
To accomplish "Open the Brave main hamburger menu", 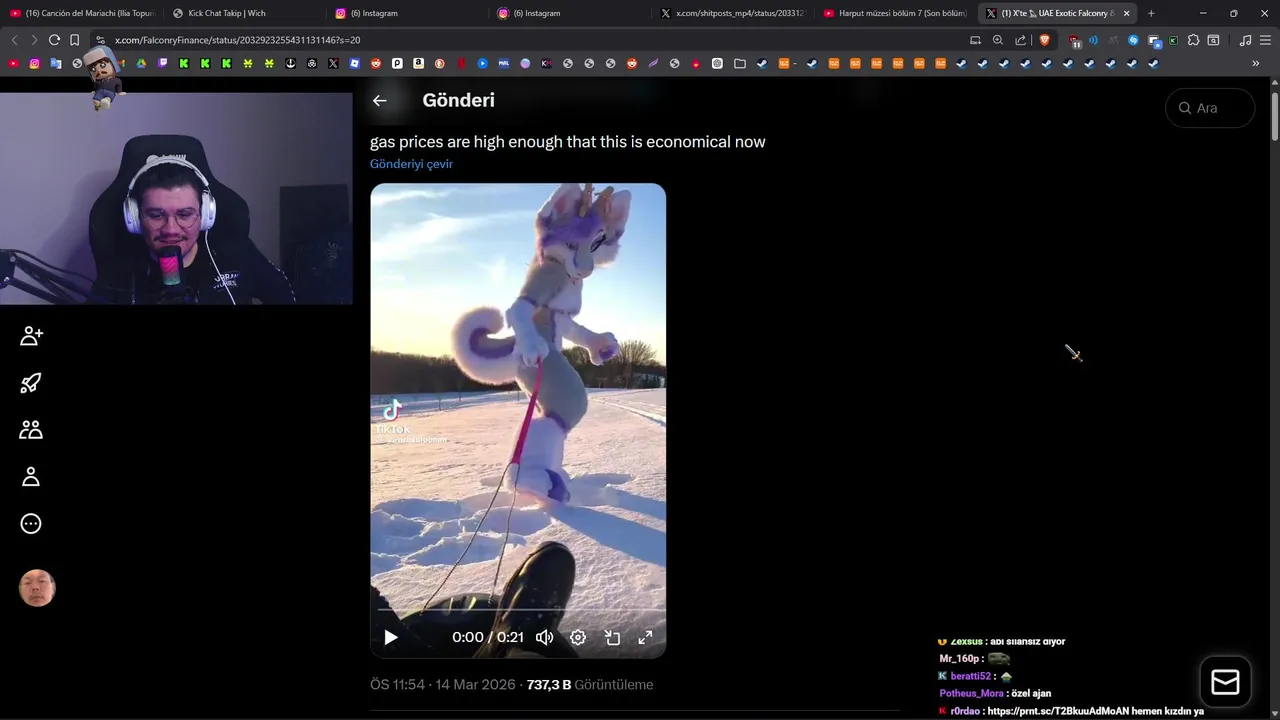I will coord(1265,40).
